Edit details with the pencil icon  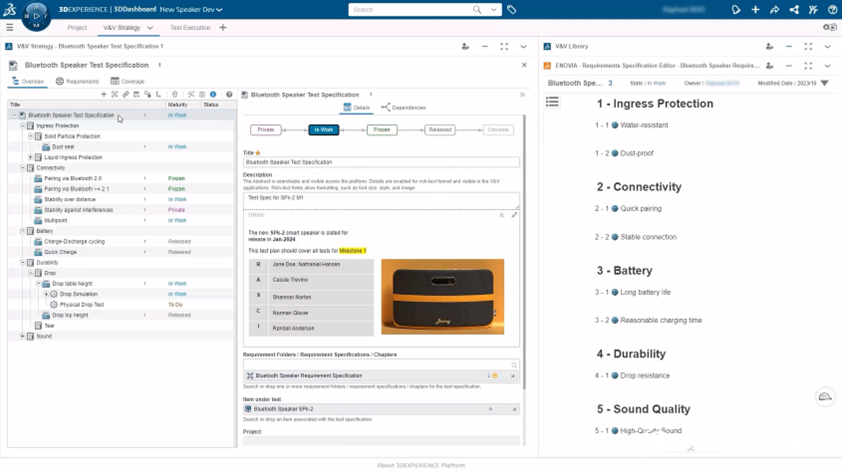514,215
